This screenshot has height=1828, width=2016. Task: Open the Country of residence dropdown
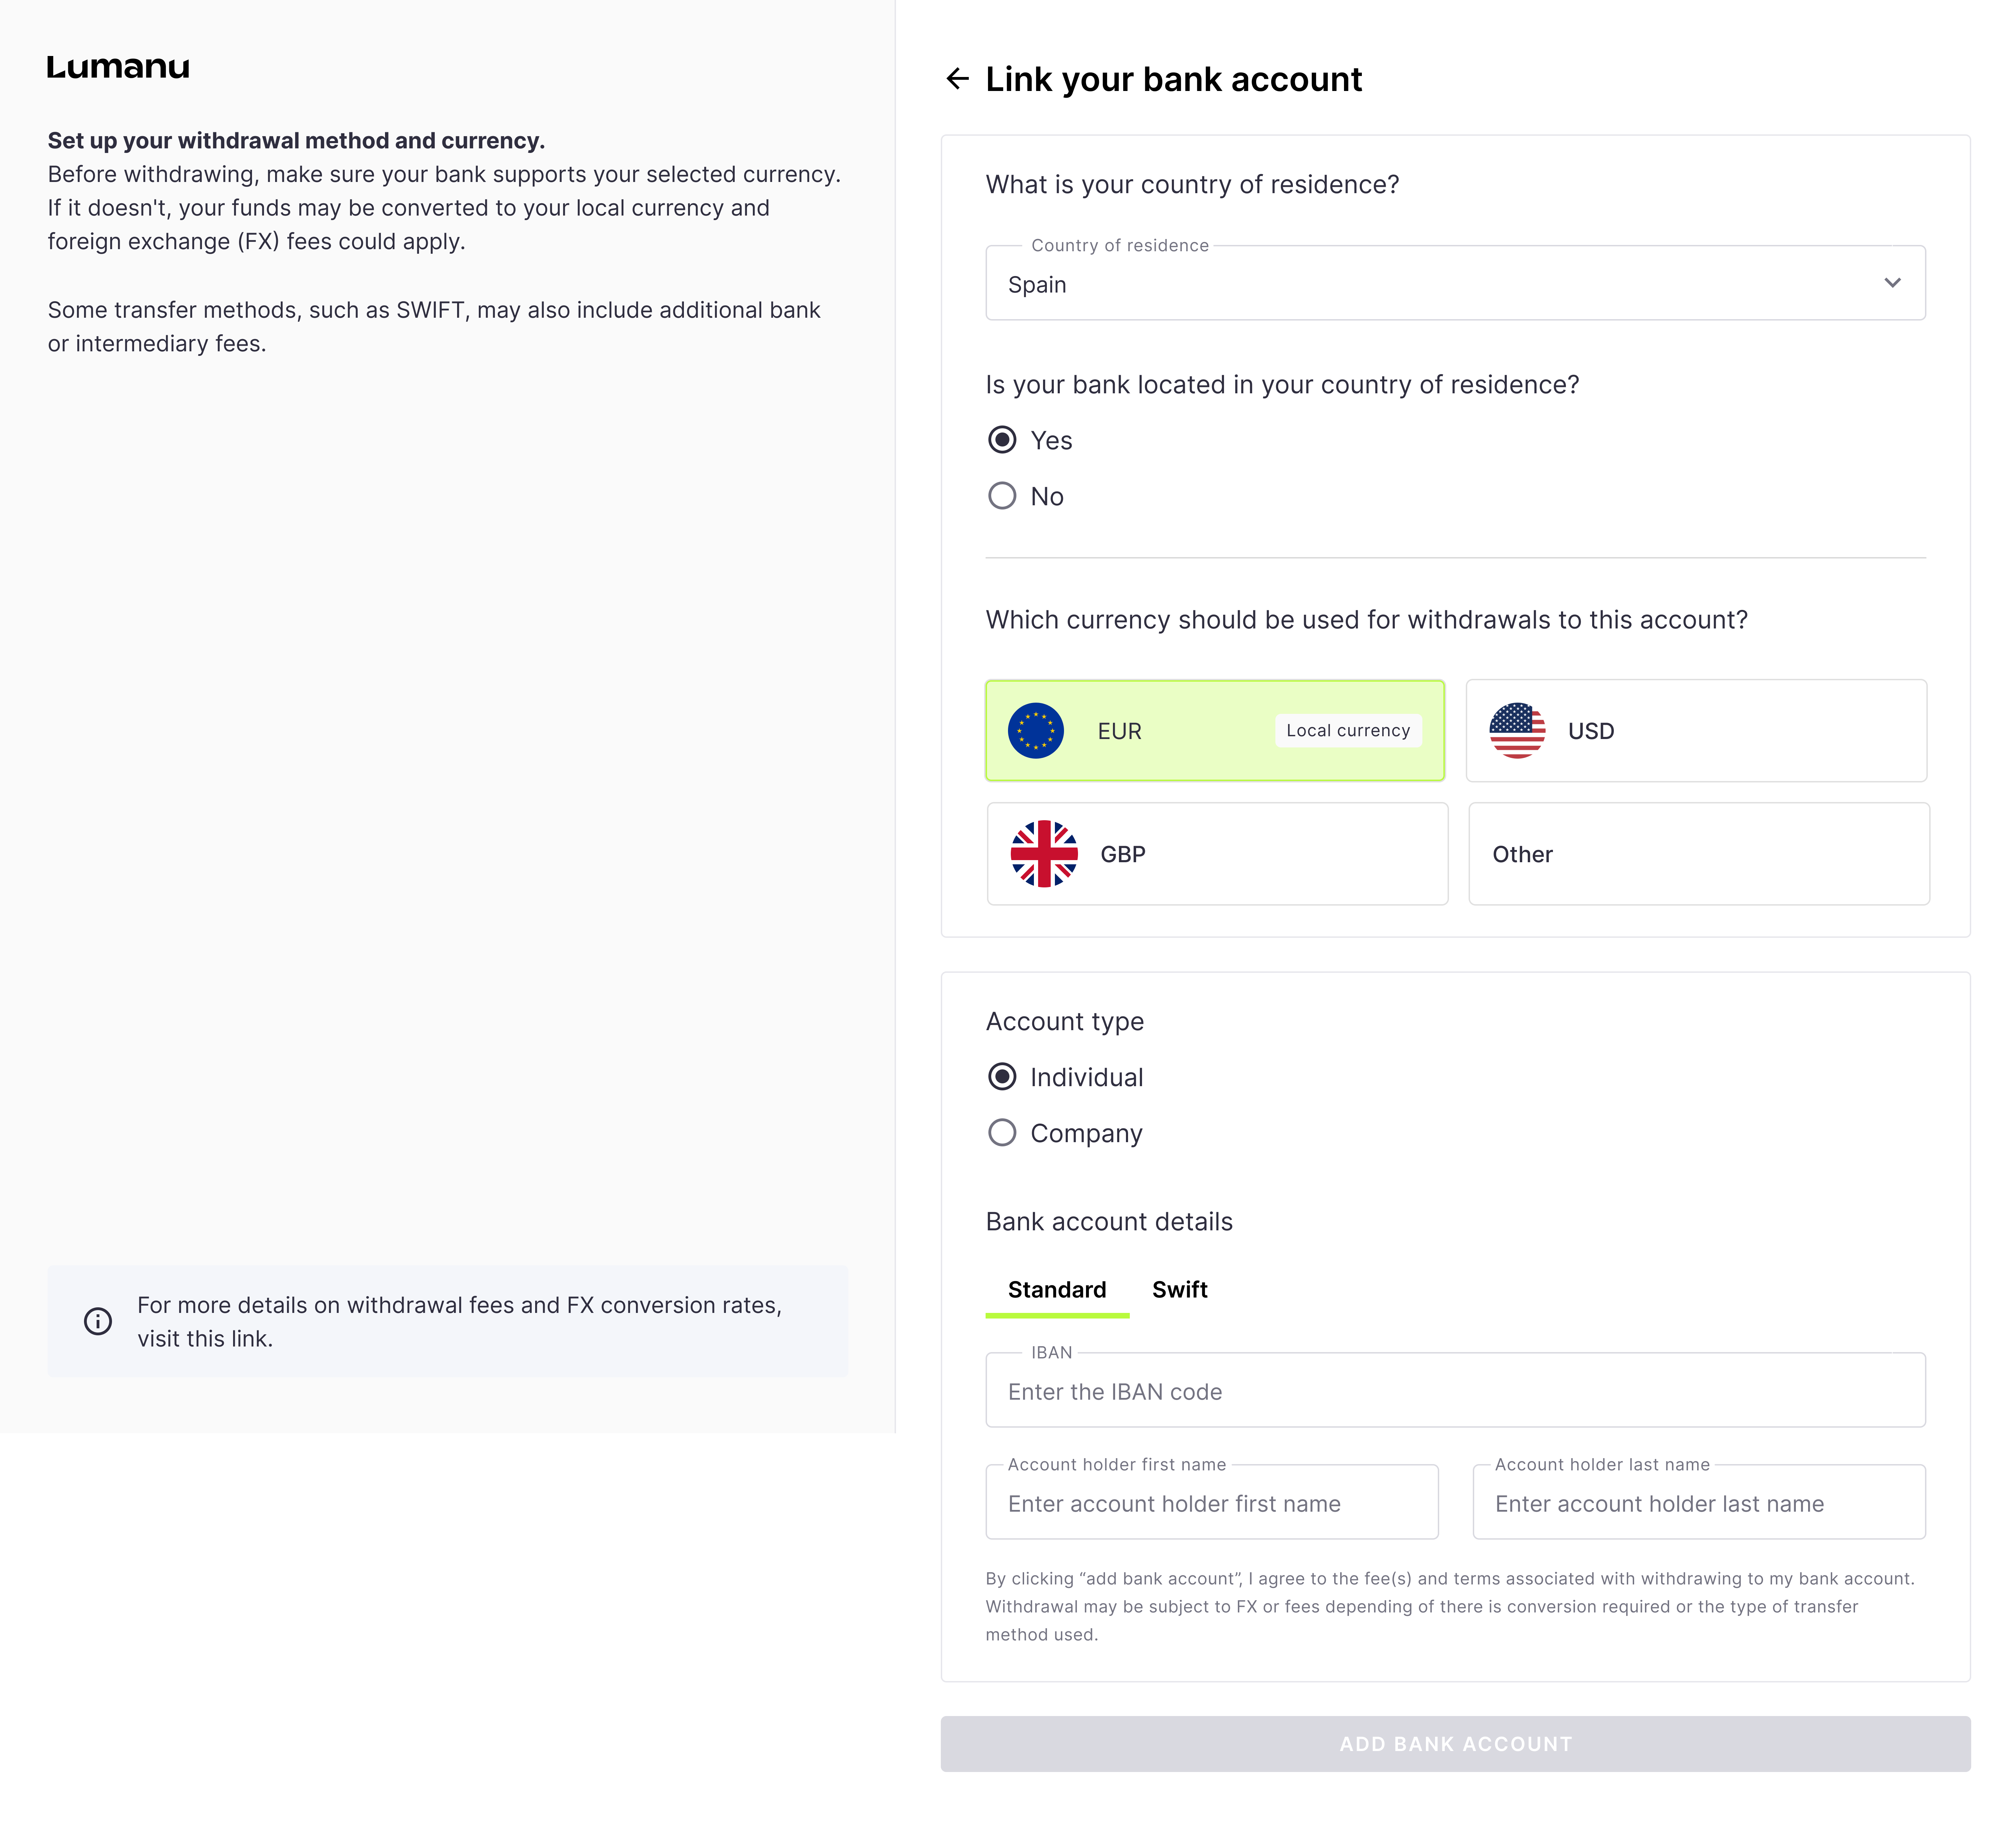click(1440, 284)
